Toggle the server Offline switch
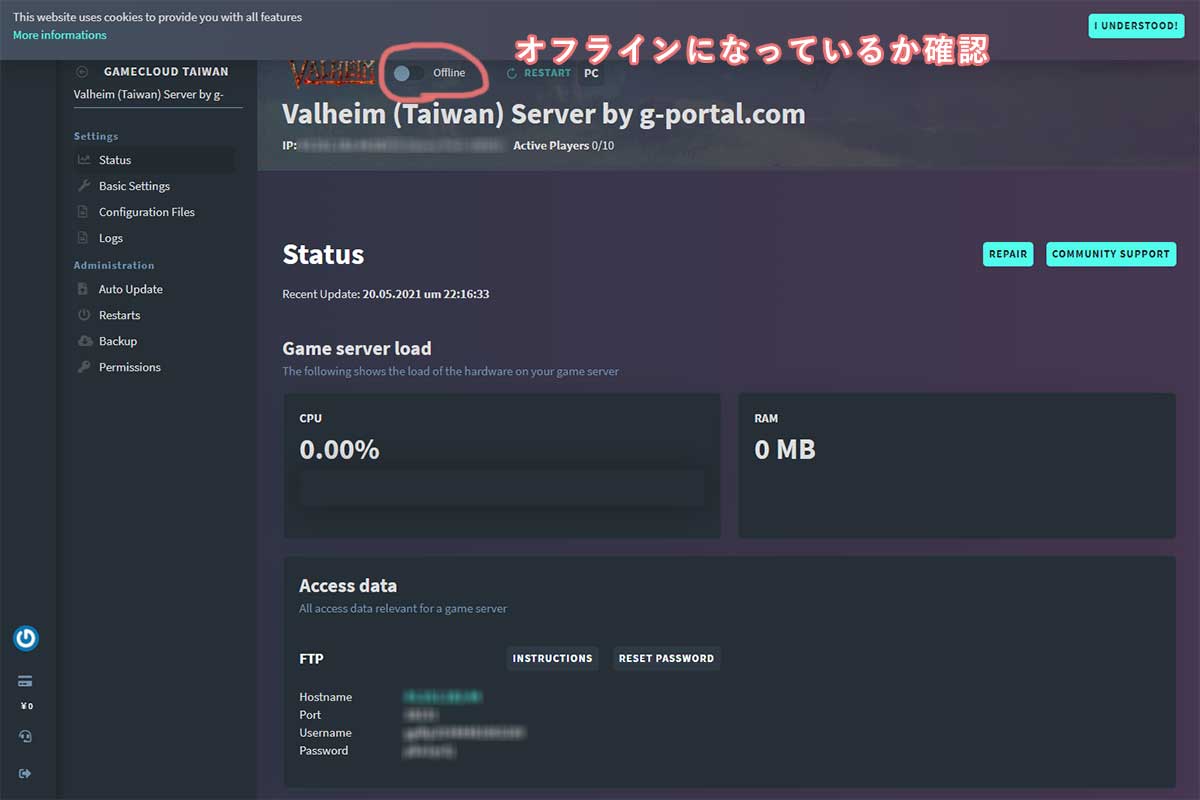Screen dimensions: 1200x800 click(409, 73)
